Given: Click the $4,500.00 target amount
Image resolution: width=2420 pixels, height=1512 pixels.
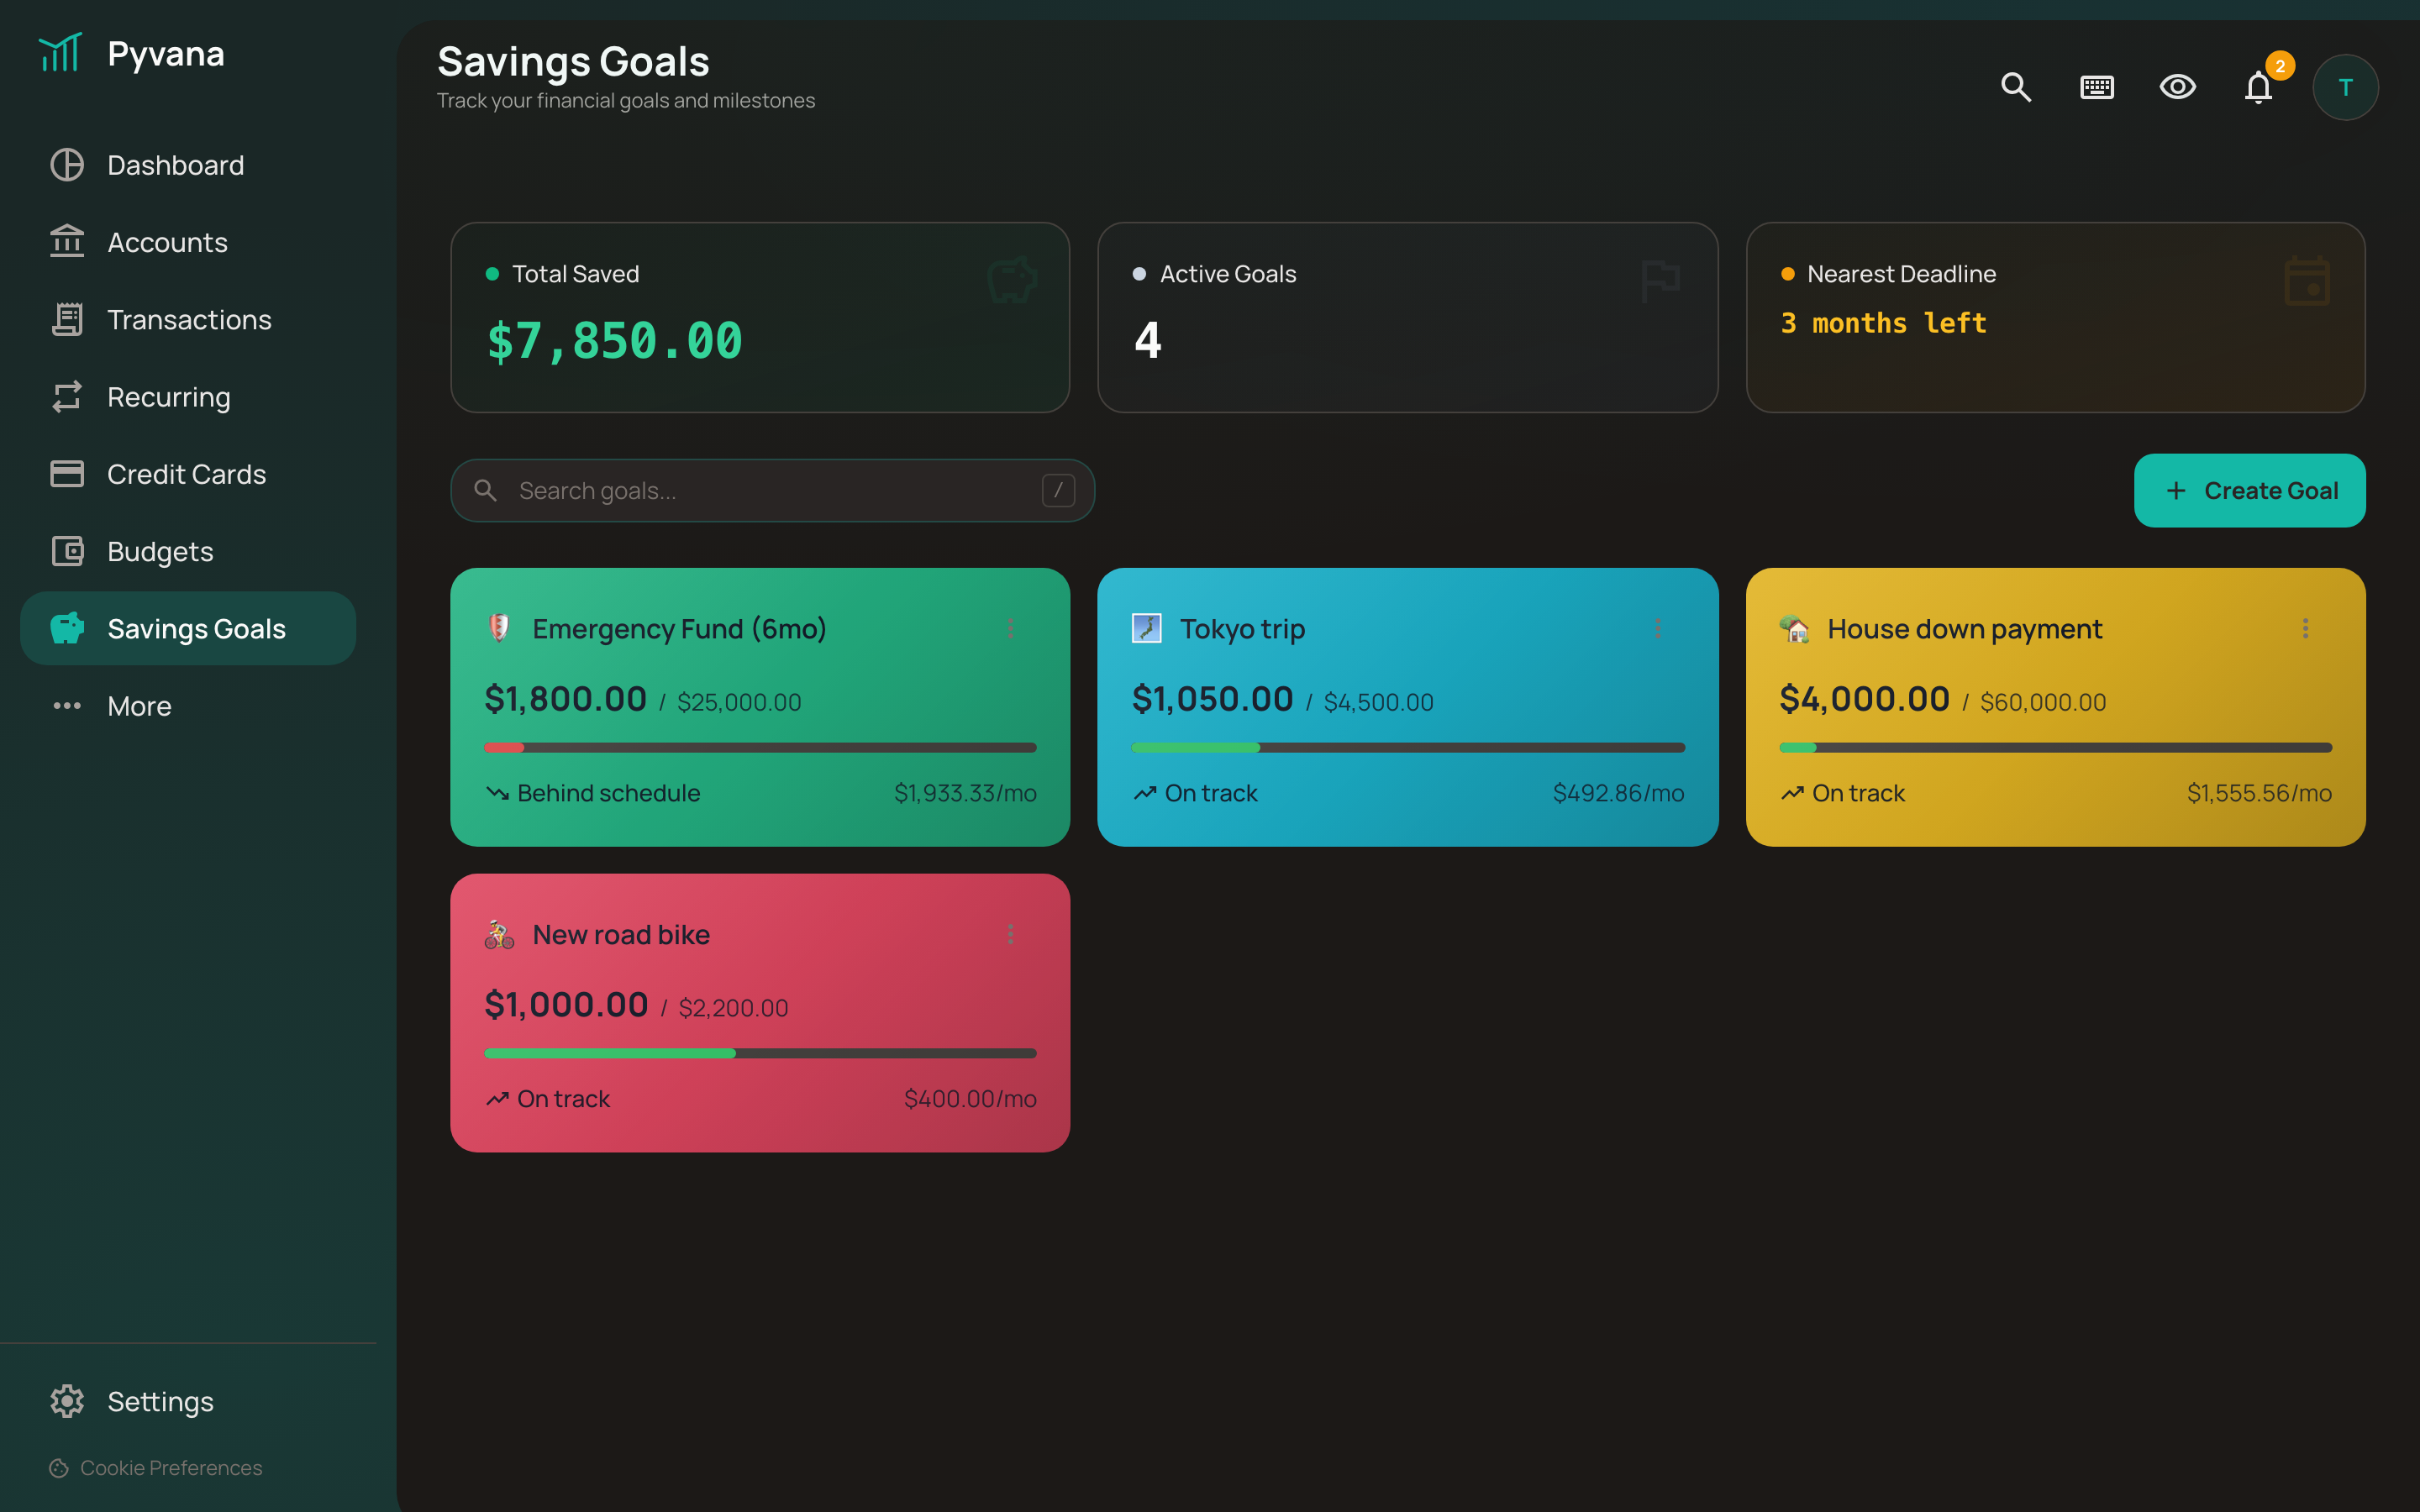Looking at the screenshot, I should (1378, 702).
